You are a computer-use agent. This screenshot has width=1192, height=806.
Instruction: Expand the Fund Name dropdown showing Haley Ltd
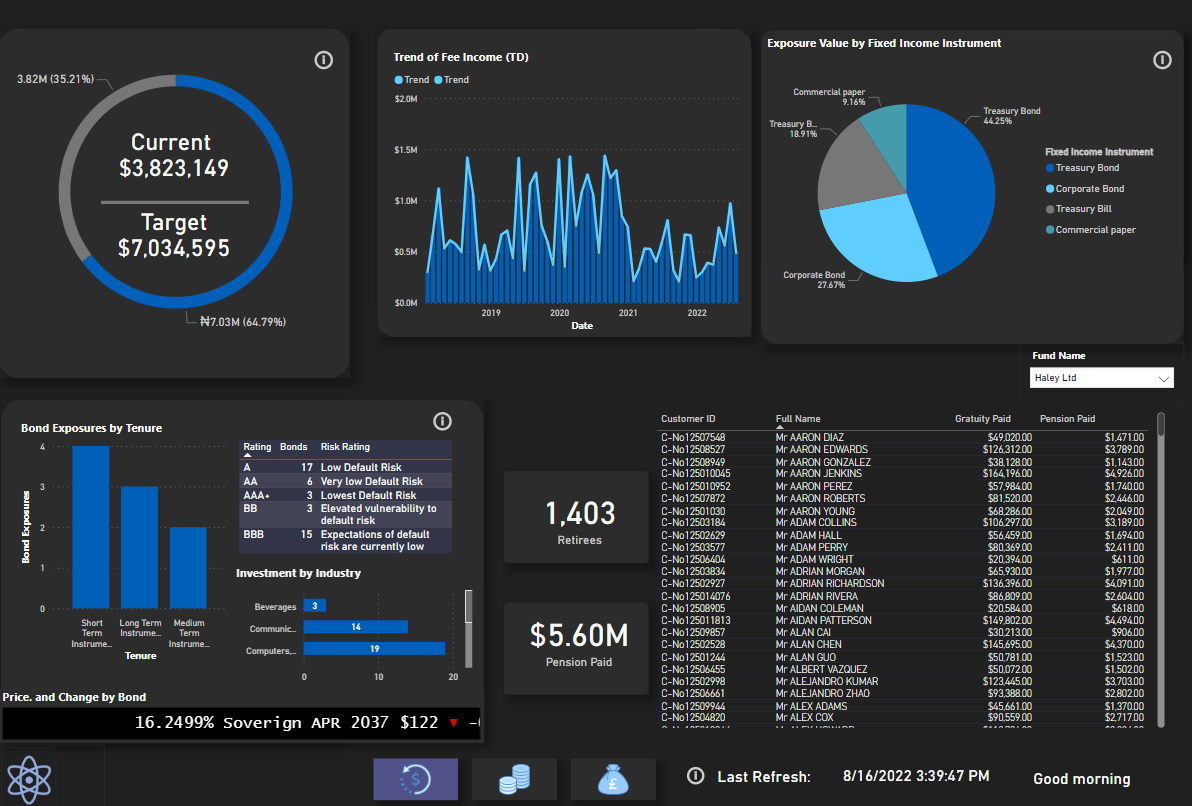click(x=1101, y=379)
